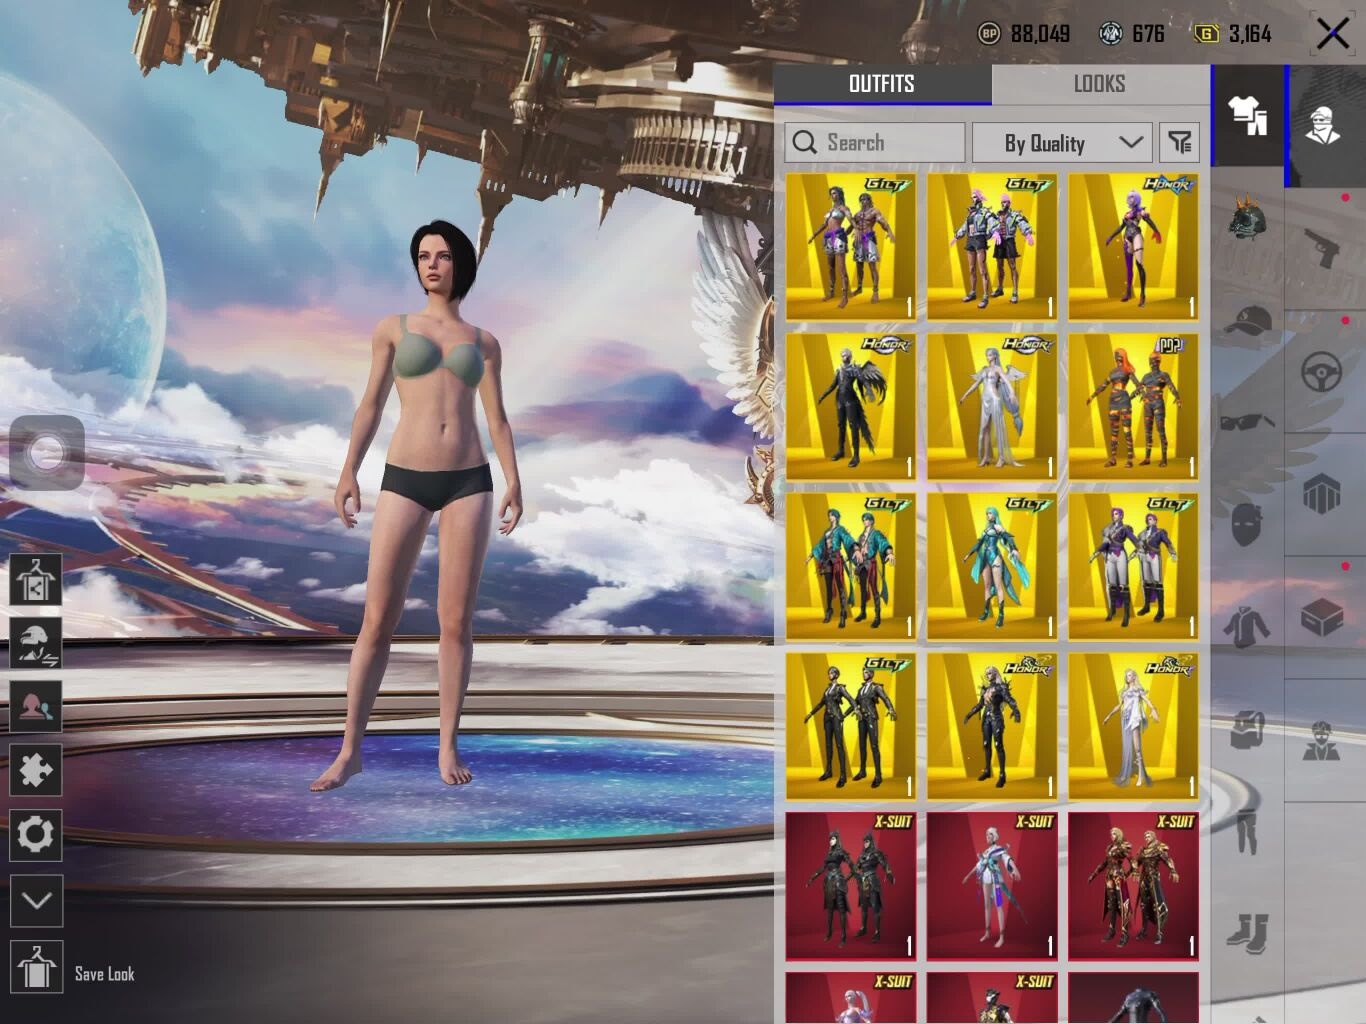Click the puzzle piece icon
The height and width of the screenshot is (1024, 1366).
36,770
